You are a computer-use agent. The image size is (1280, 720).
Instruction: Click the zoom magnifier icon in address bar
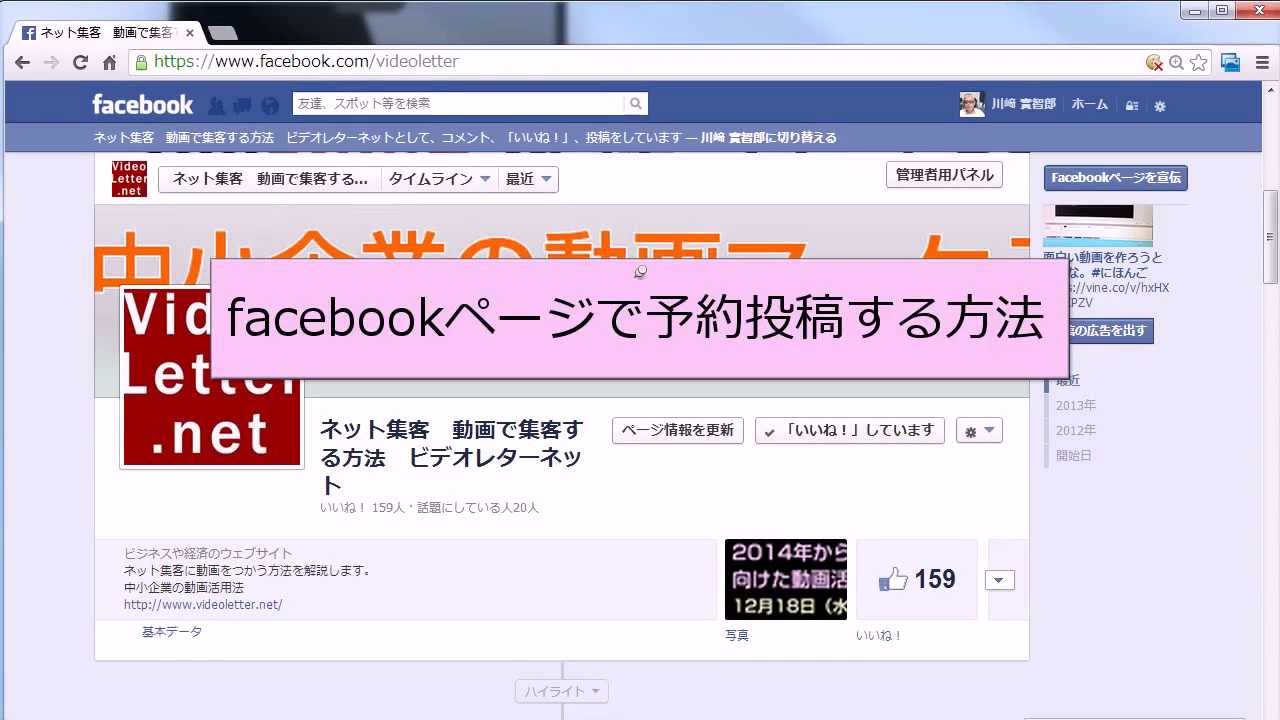[x=1176, y=62]
